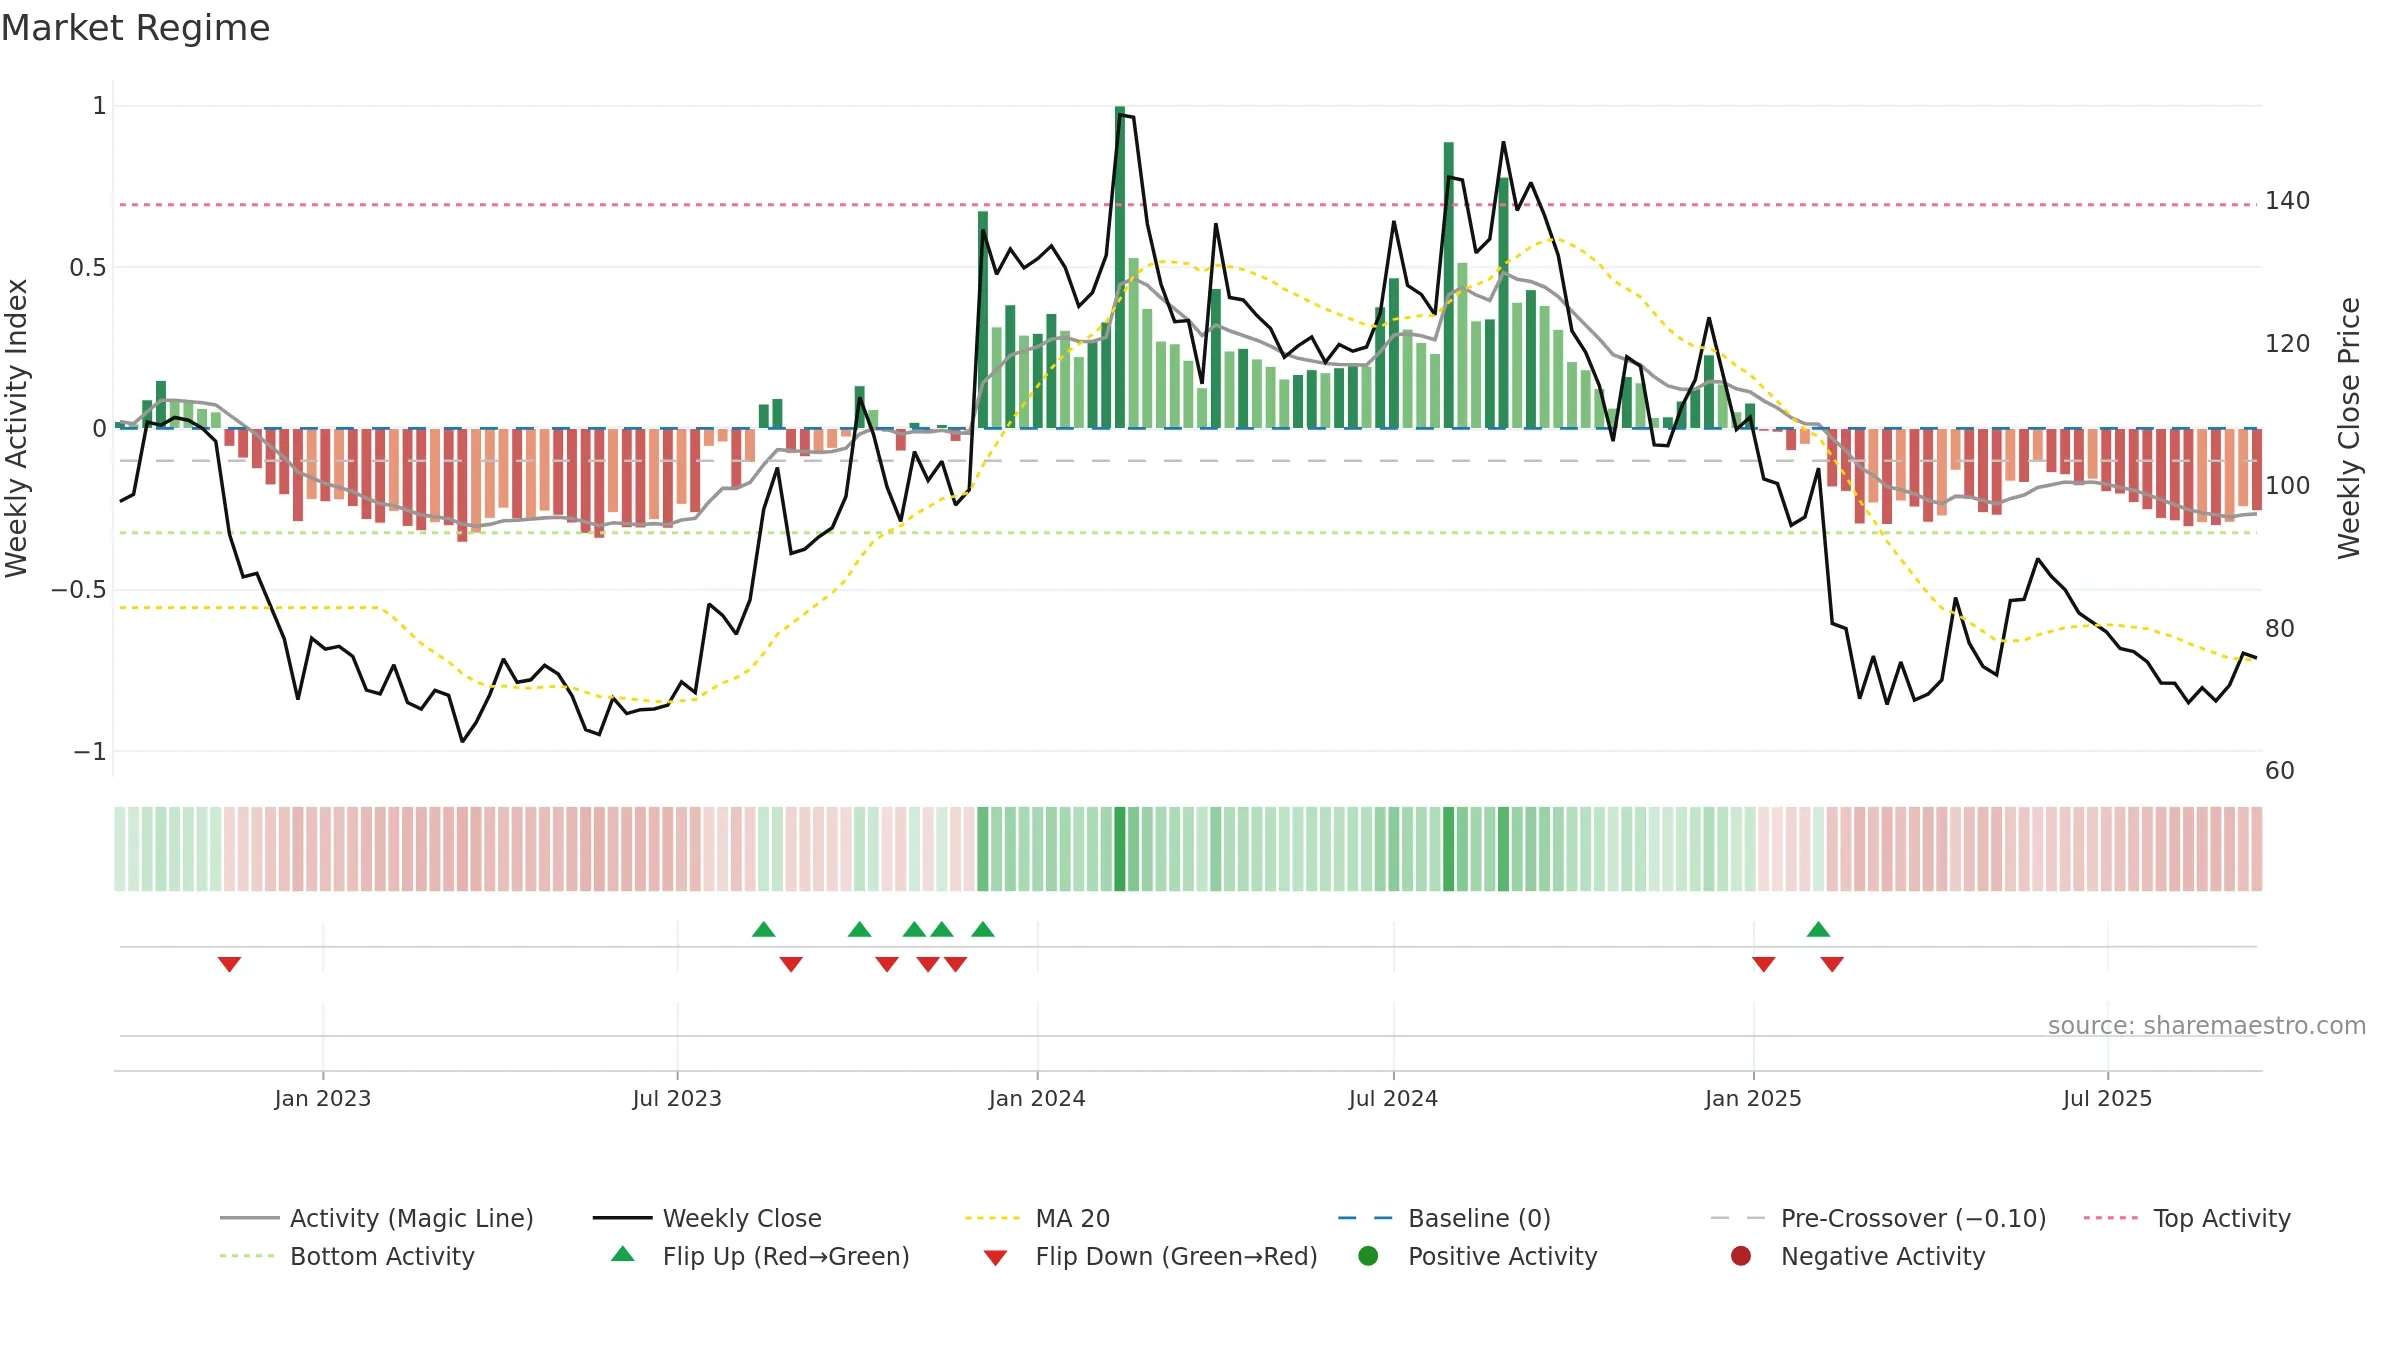This screenshot has height=1350, width=2400.
Task: Toggle the Top Activity legend entry
Action: [2187, 1218]
